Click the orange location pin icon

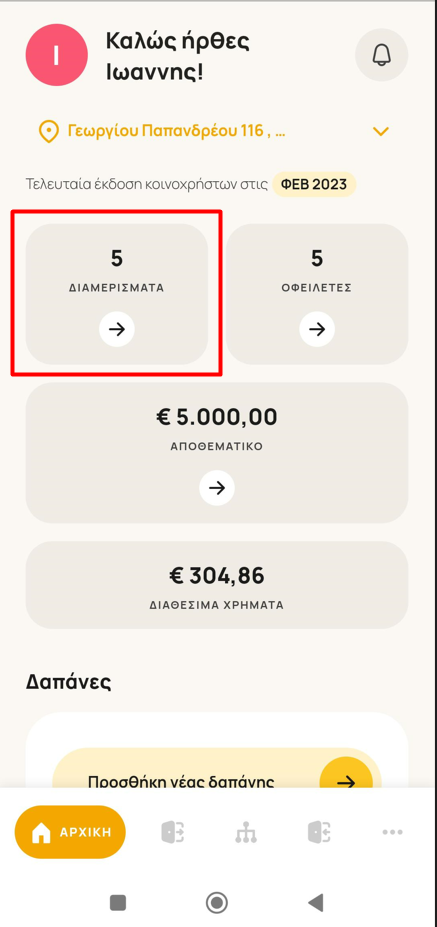pos(48,131)
